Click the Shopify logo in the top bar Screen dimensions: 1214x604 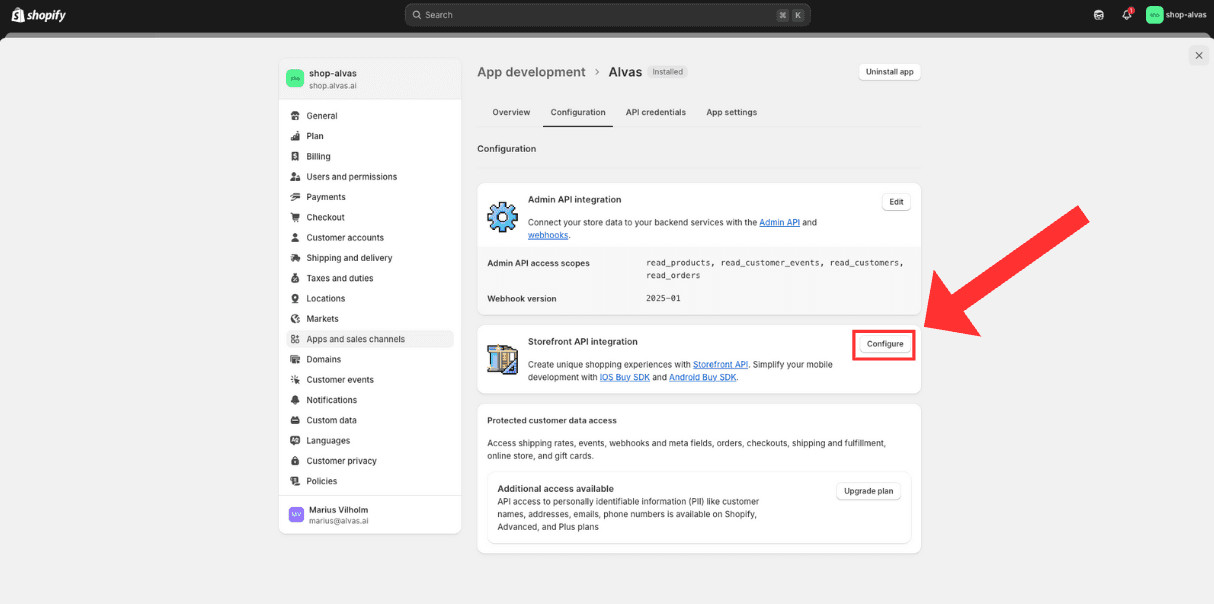pyautogui.click(x=39, y=15)
